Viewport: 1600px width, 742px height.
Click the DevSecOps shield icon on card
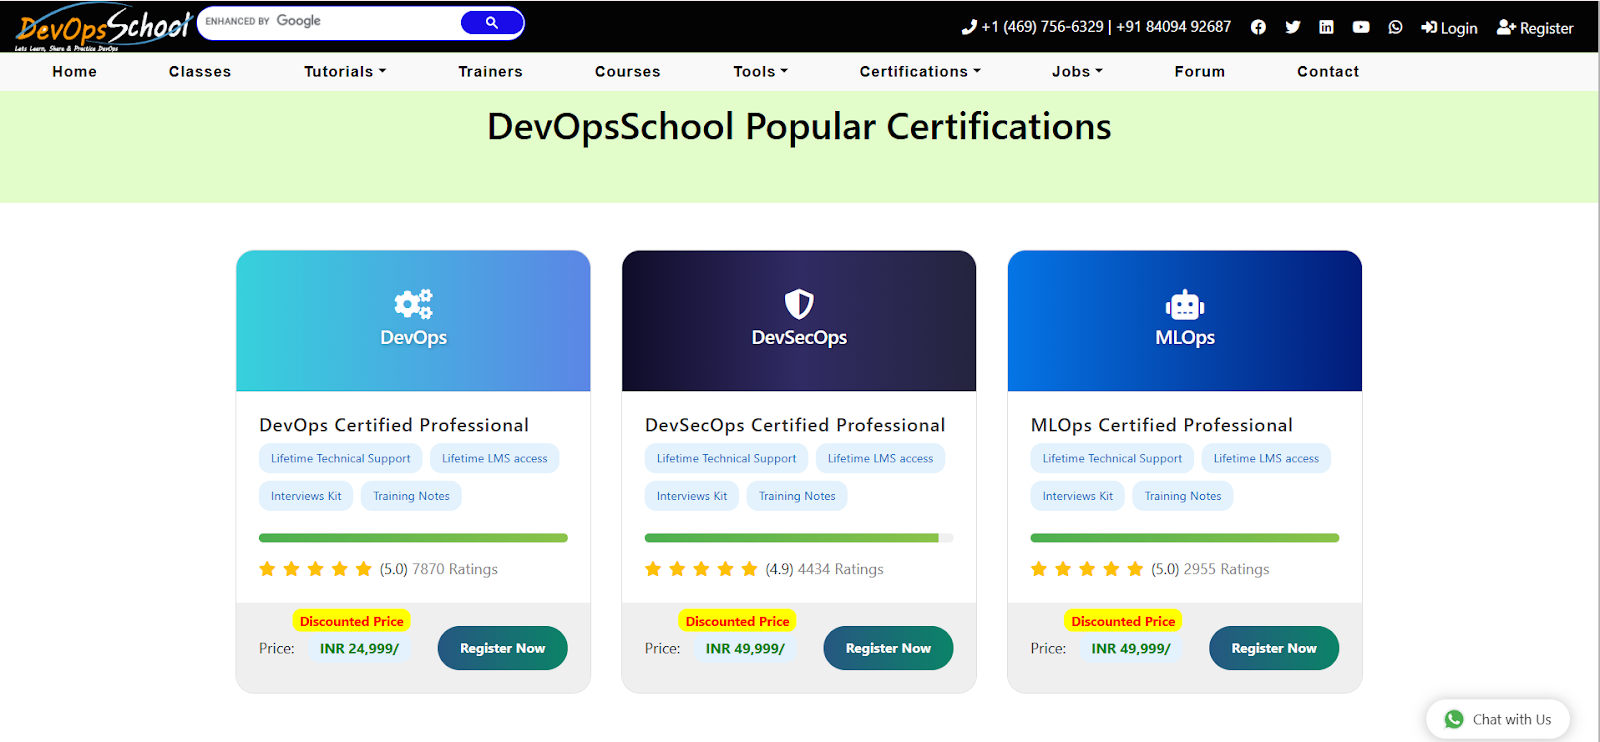coord(799,303)
